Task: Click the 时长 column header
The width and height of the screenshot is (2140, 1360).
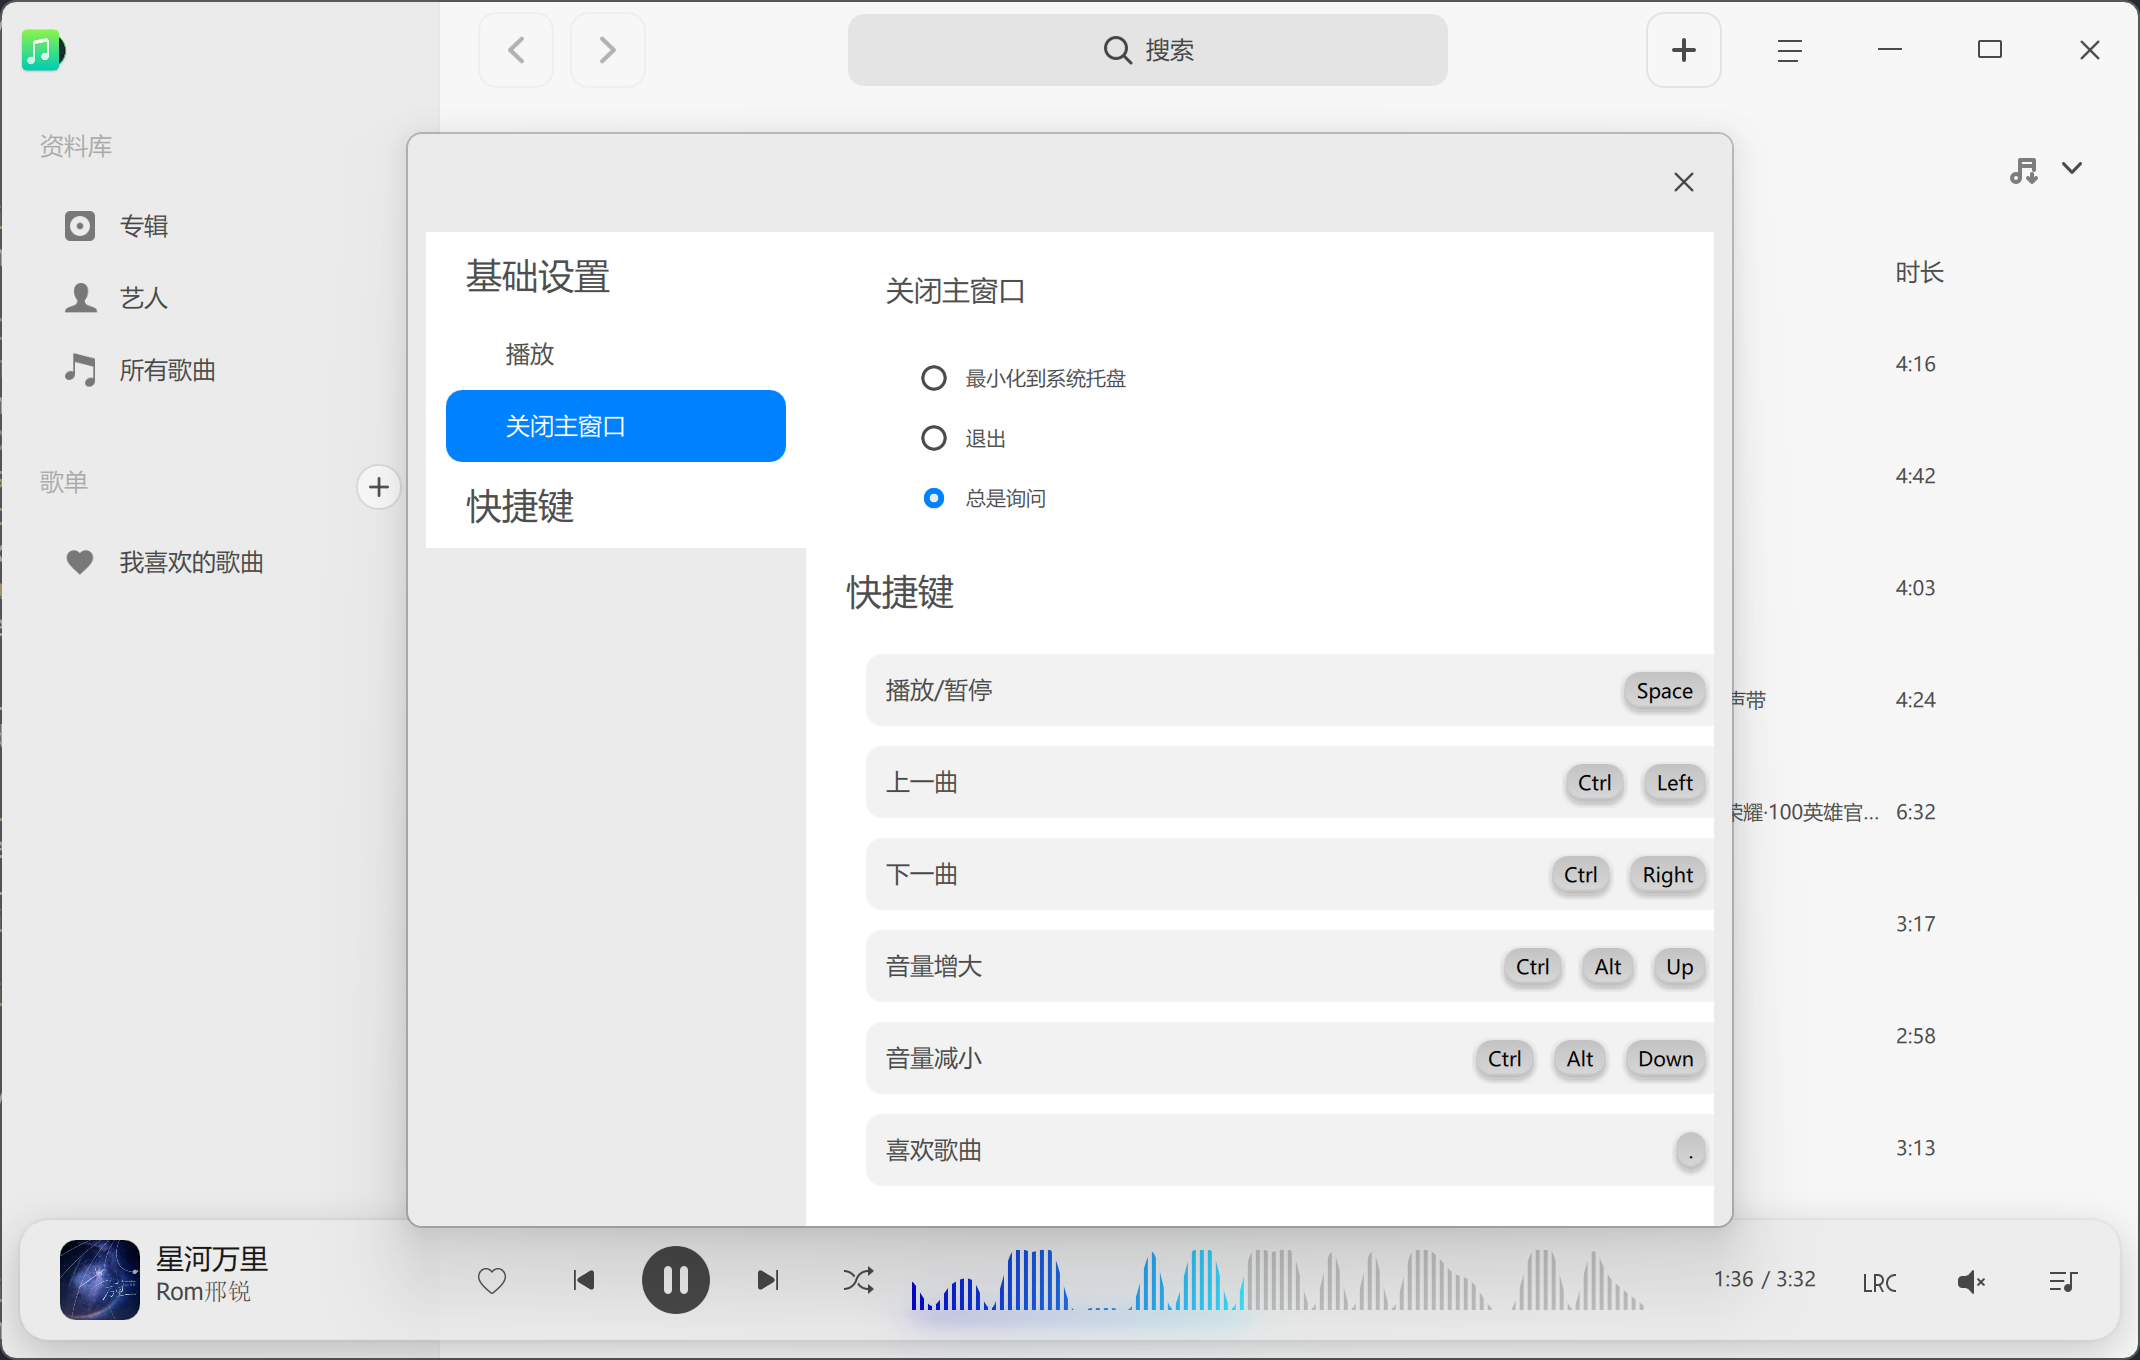Action: click(1919, 272)
